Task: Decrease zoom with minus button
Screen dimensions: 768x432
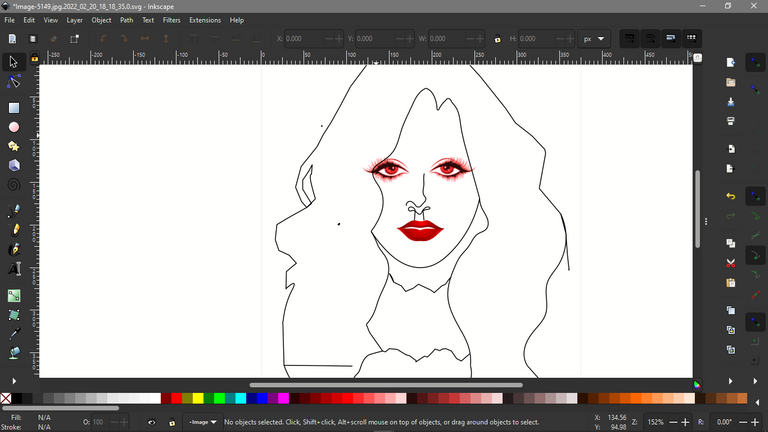Action: tap(673, 422)
